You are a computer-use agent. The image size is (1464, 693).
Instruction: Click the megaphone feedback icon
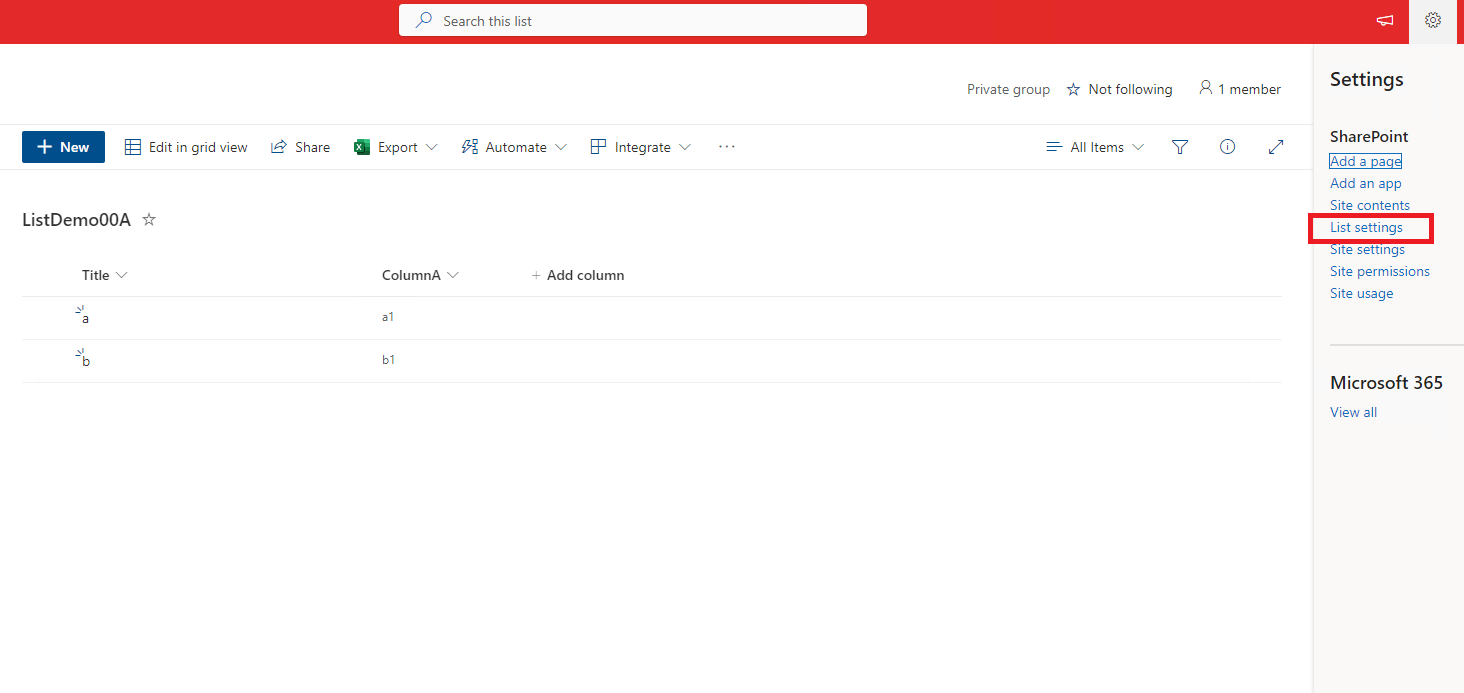point(1385,20)
